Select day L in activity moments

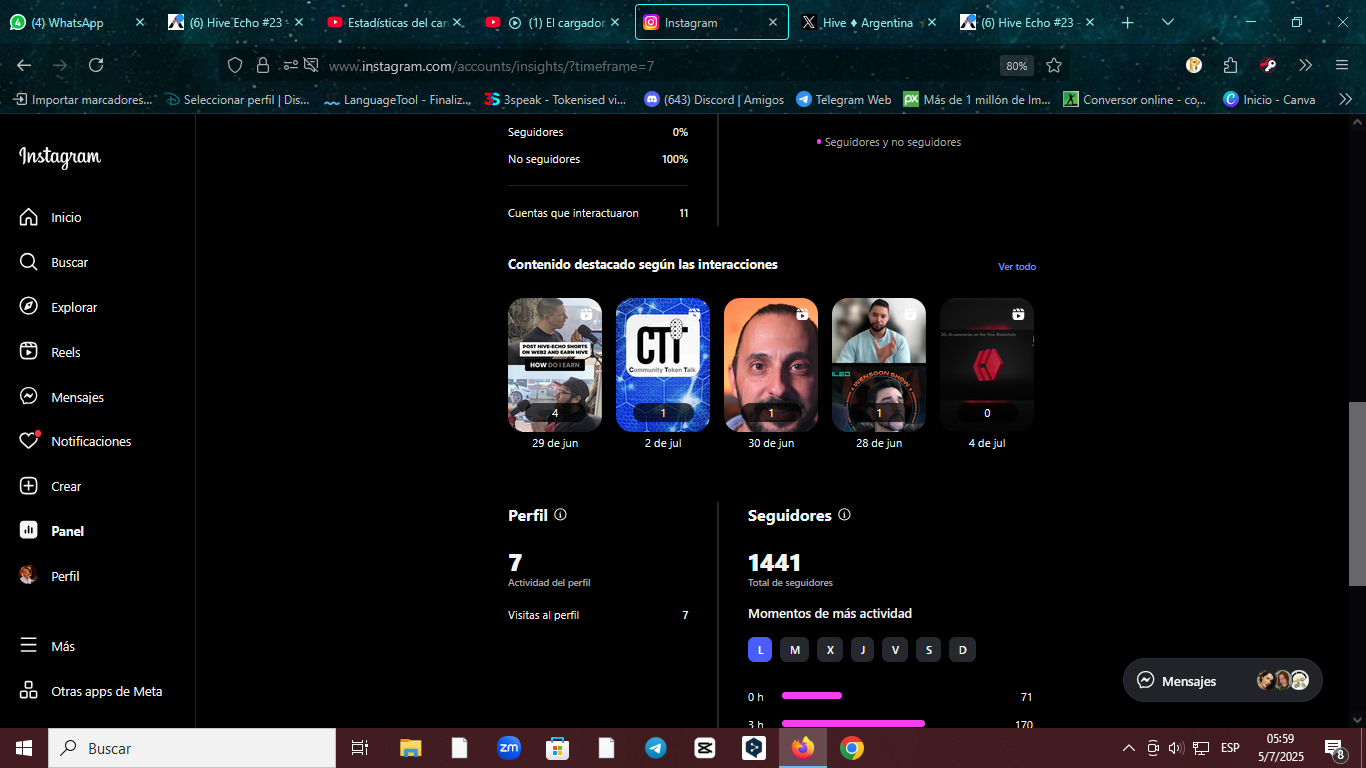tap(760, 650)
